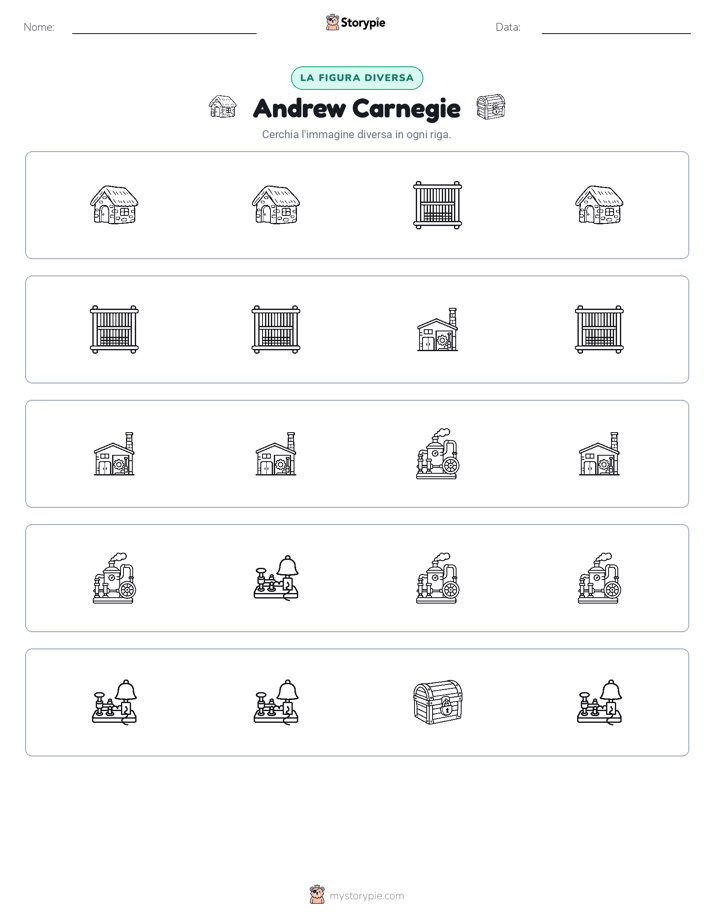The height and width of the screenshot is (924, 714).
Task: Click the bear logo beside mystorypie.com
Action: pos(317,895)
